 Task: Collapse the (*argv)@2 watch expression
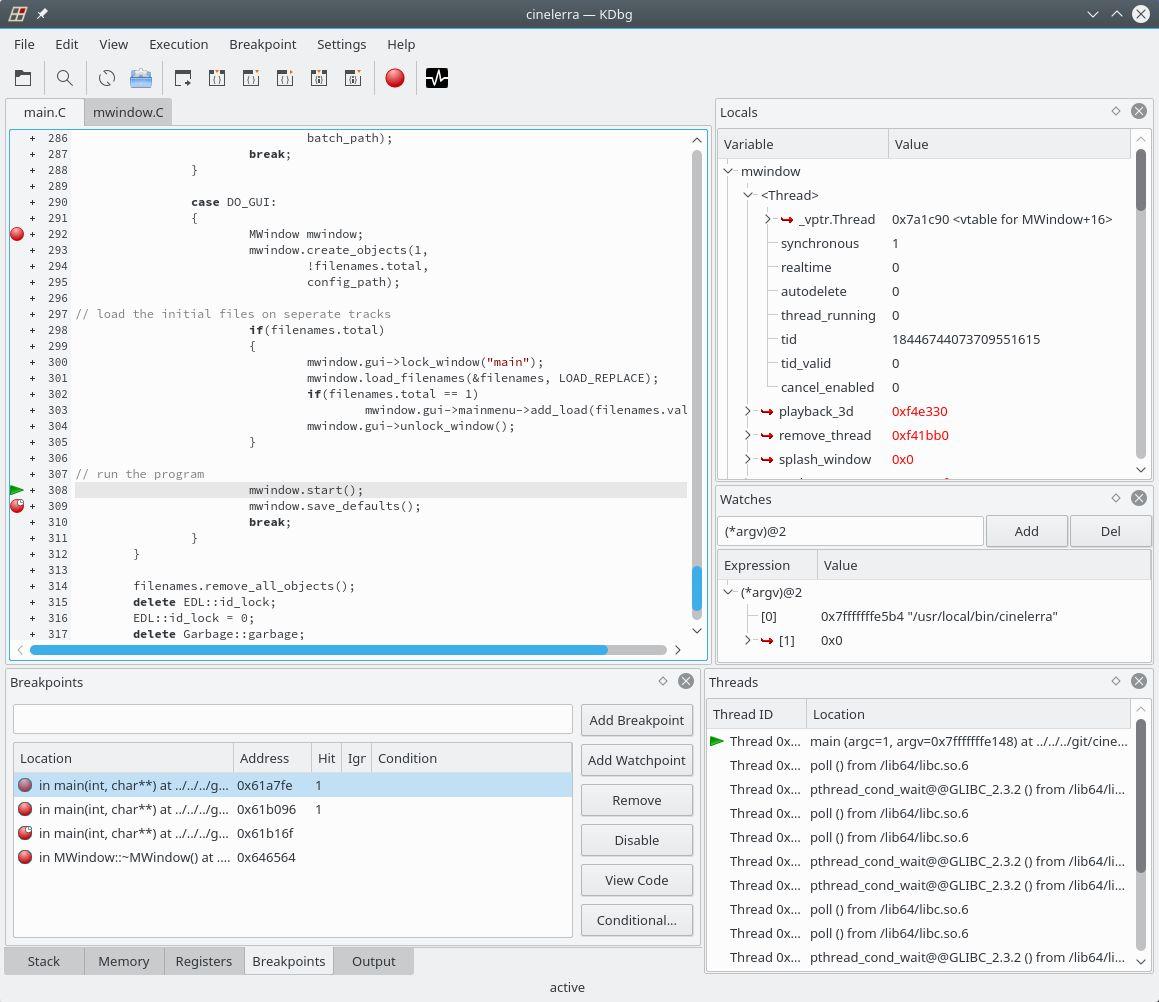(x=728, y=592)
